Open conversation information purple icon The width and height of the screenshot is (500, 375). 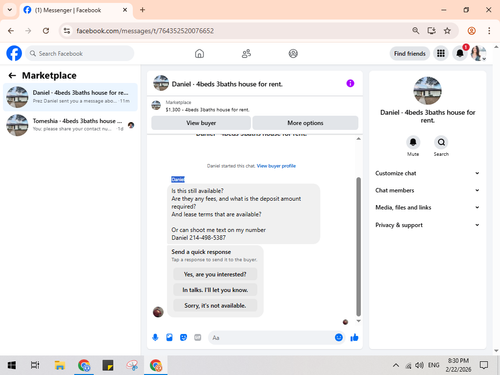(x=350, y=83)
